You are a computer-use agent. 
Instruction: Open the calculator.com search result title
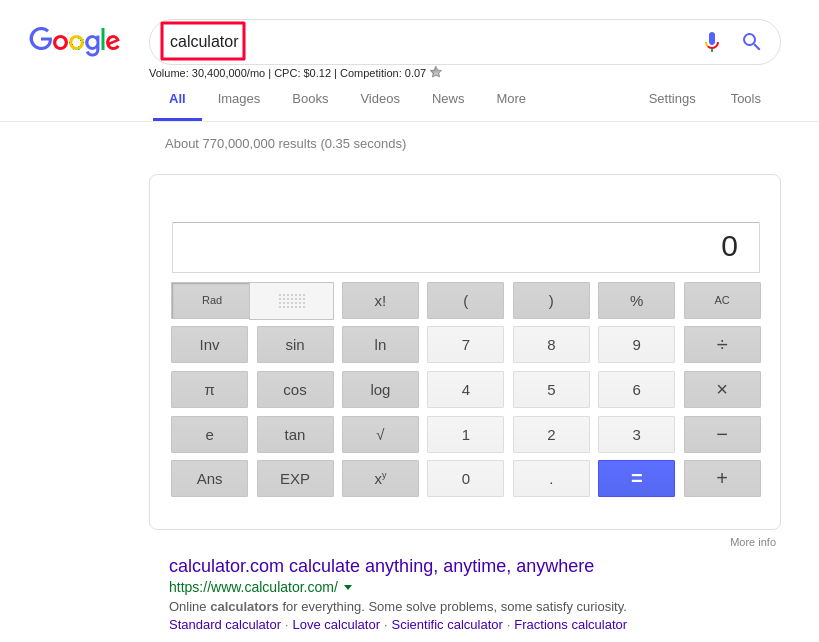381,566
